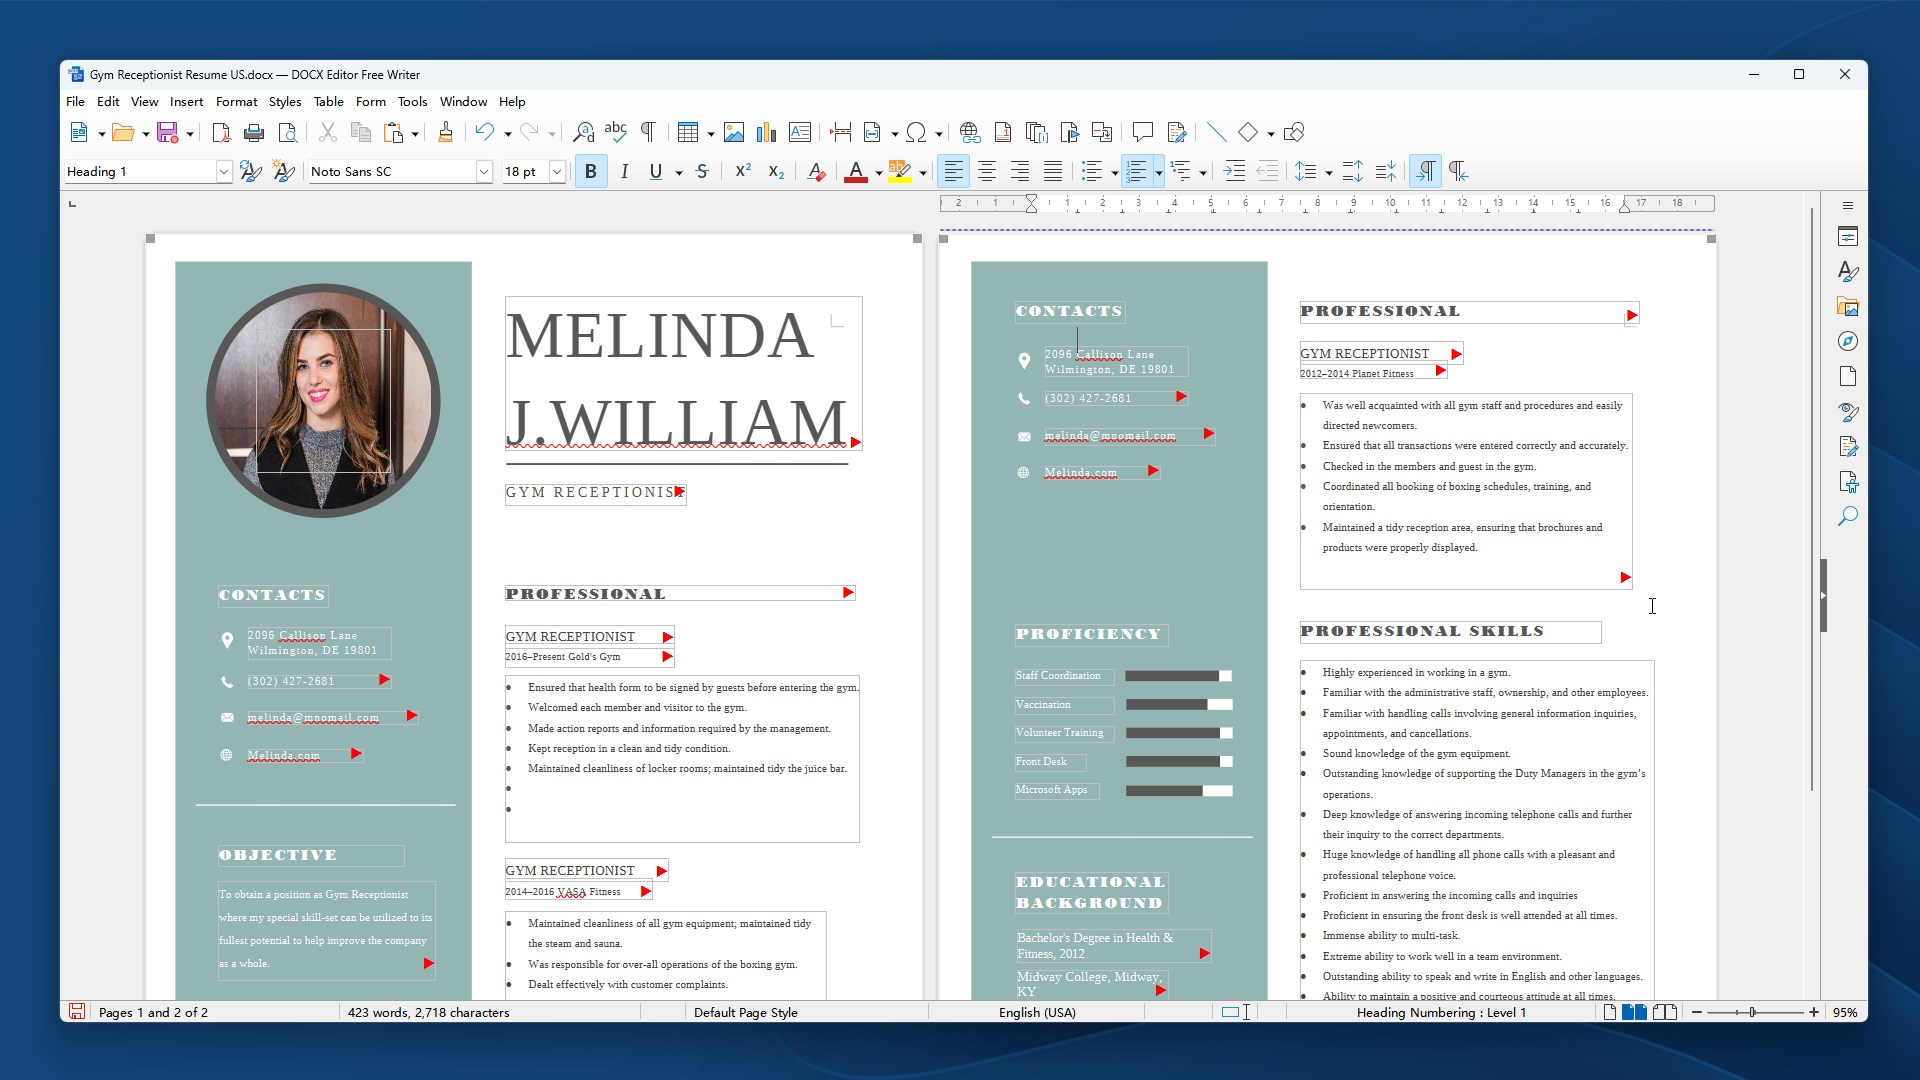Insert a hyperlink
Screen dimensions: 1920x1080
(x=969, y=132)
